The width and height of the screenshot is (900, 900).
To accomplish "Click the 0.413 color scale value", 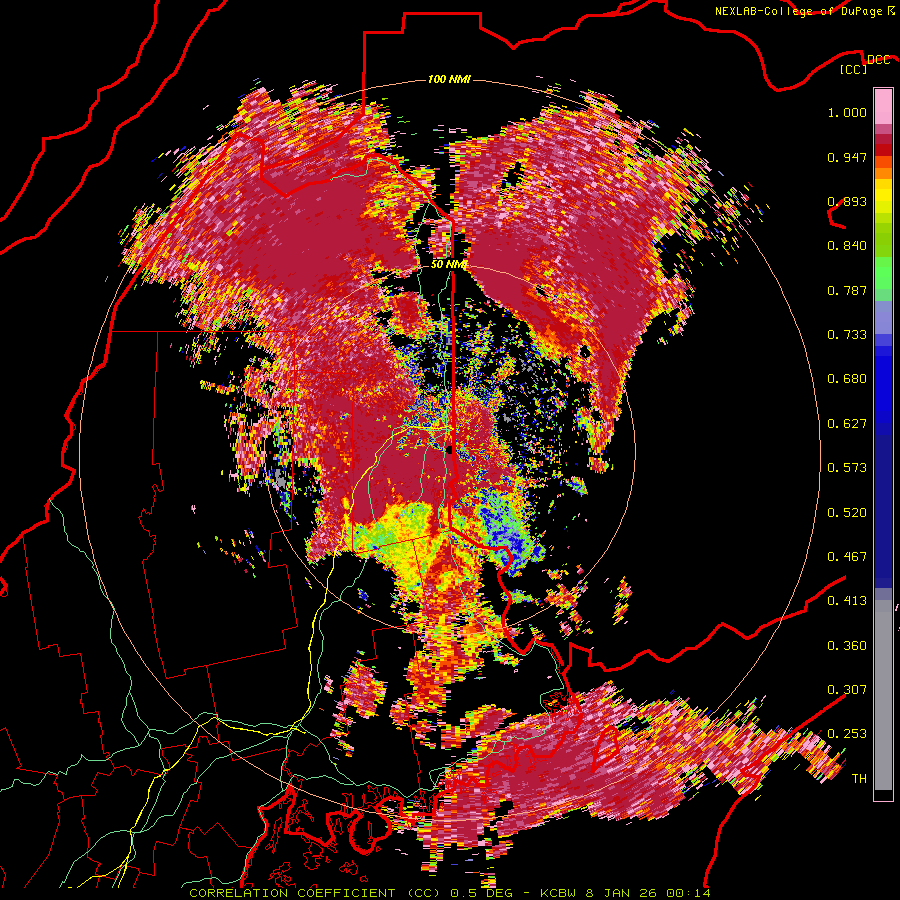I will (847, 601).
